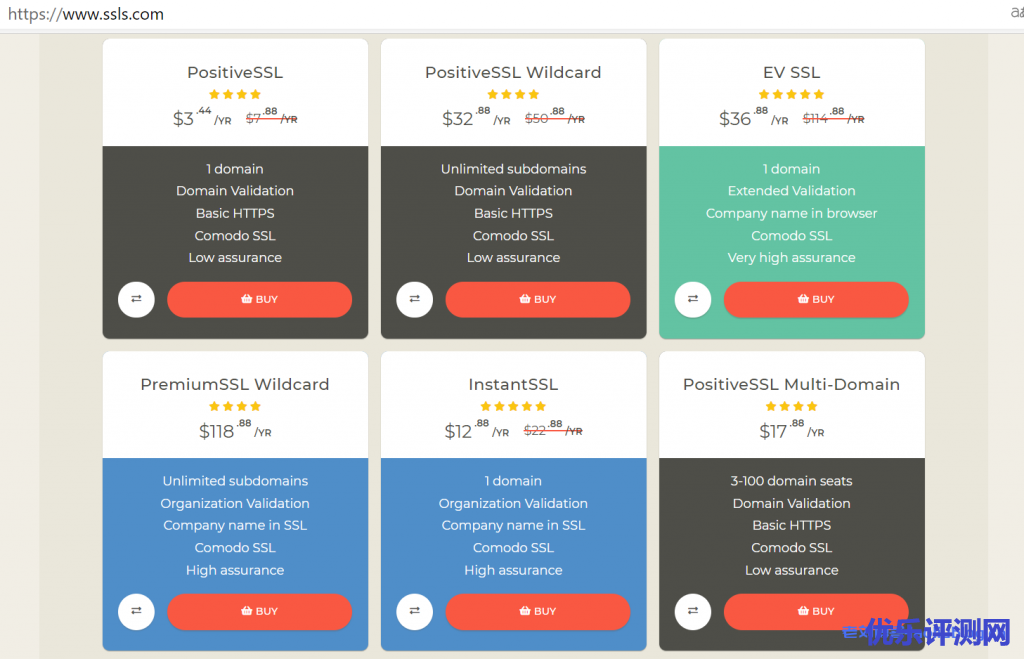Click the compare icon for PositiveSSL
The height and width of the screenshot is (659, 1024).
[136, 299]
